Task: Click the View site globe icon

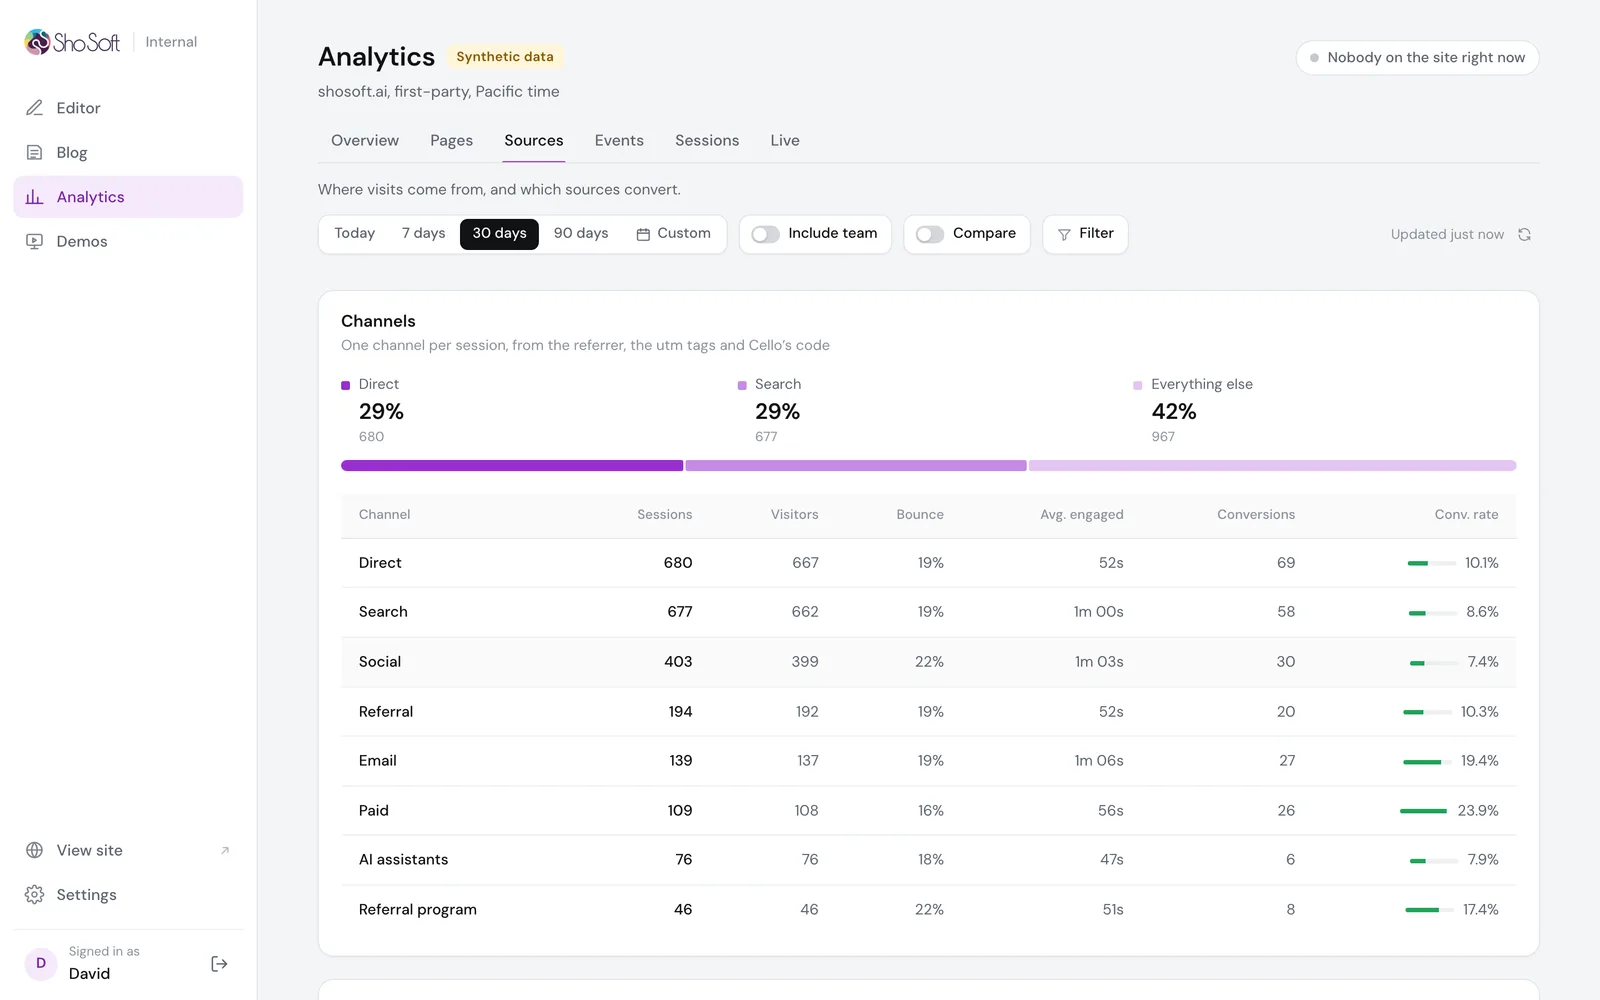Action: coord(34,850)
